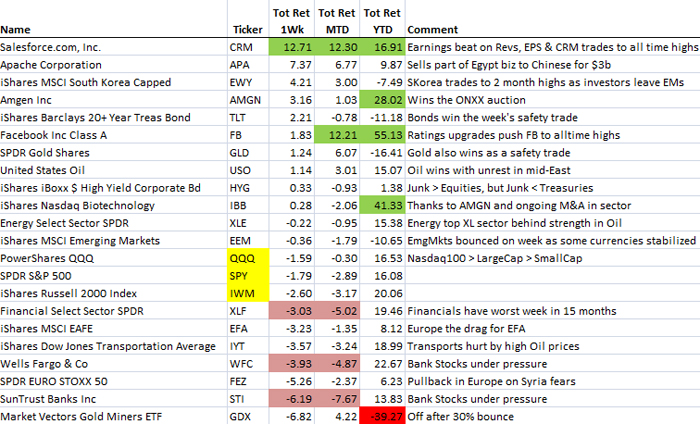Click the GLD ticker cell

pos(248,153)
